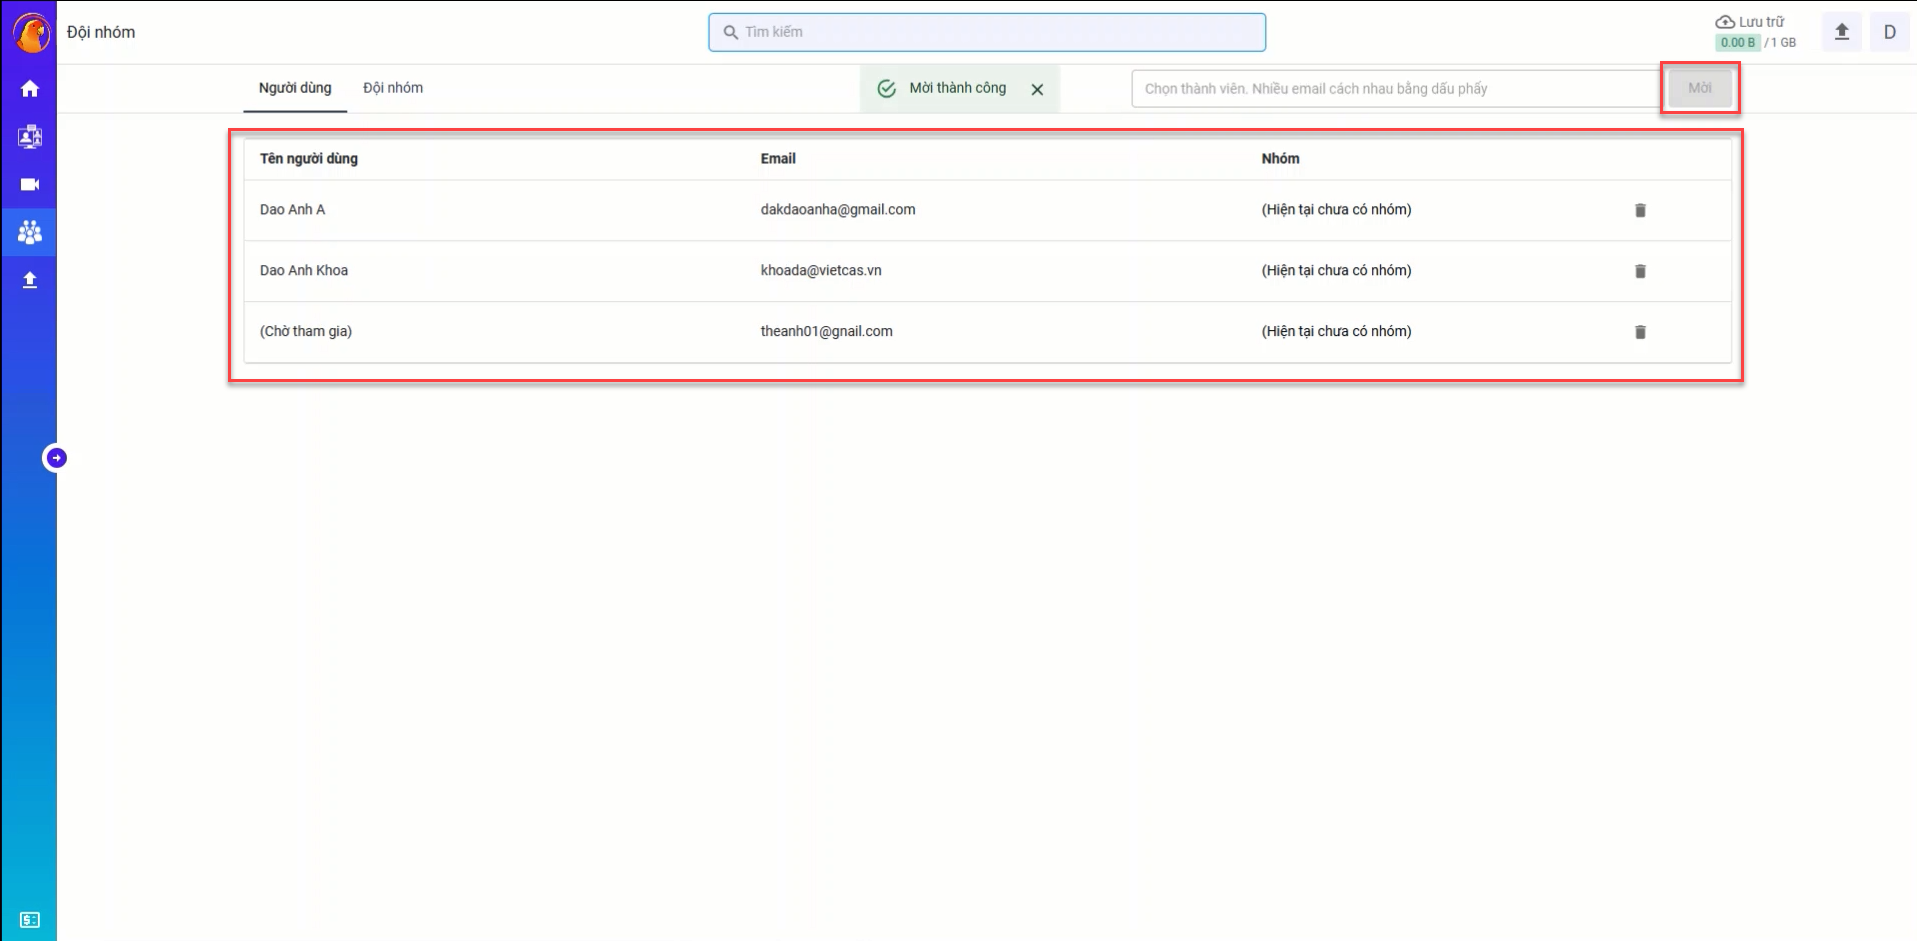Expand sidebar with the arrow button
Image resolution: width=1917 pixels, height=941 pixels.
click(x=56, y=458)
